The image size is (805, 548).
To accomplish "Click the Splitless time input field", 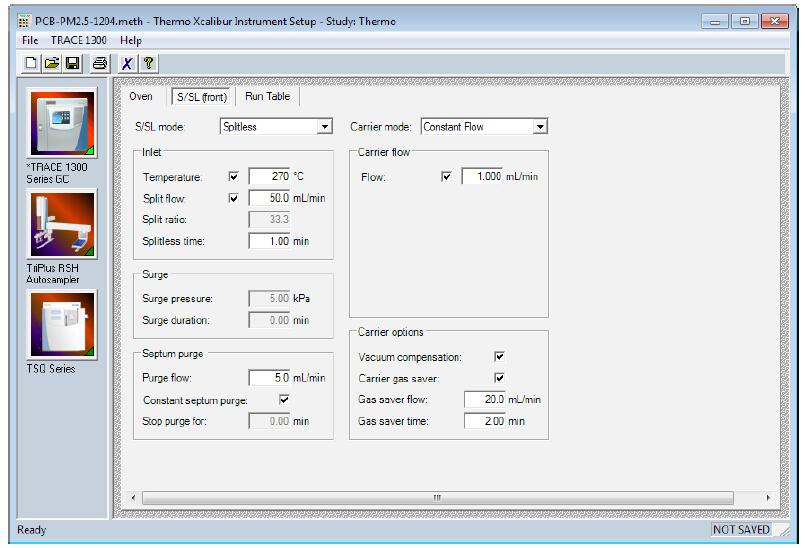I will point(268,241).
